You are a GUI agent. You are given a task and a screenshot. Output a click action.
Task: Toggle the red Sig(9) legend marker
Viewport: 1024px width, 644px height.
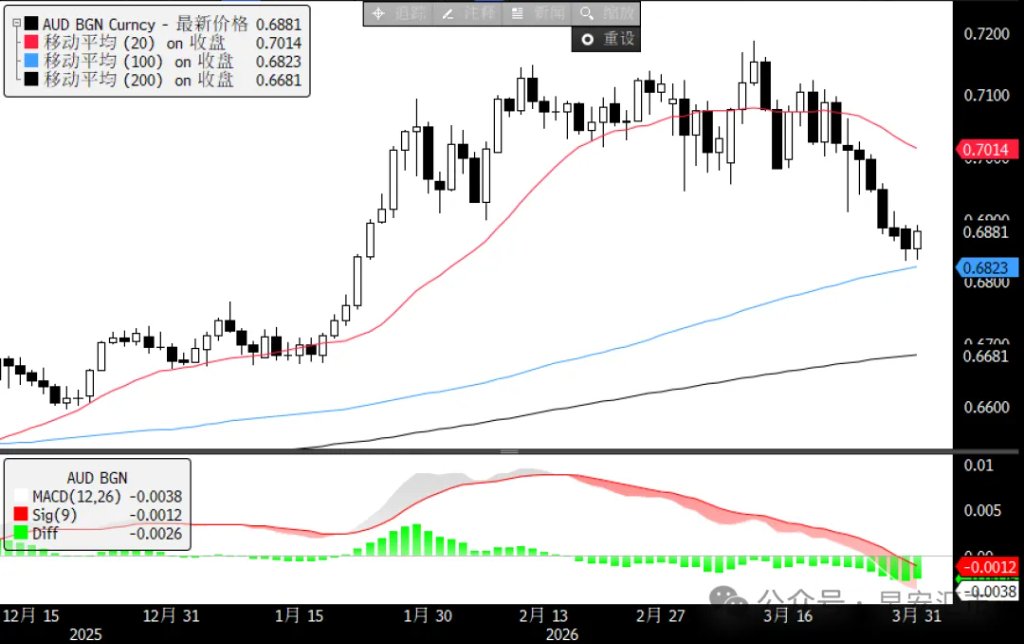(21, 514)
